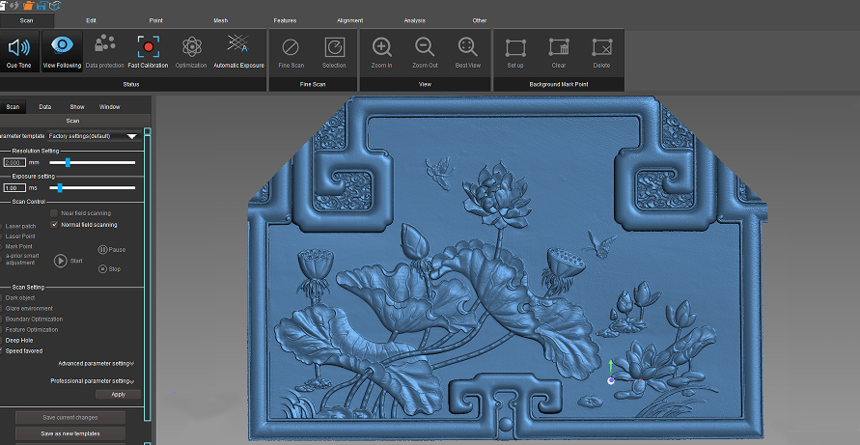This screenshot has width=860, height=445.
Task: Open the Mesh ribbon tab
Action: (x=220, y=21)
